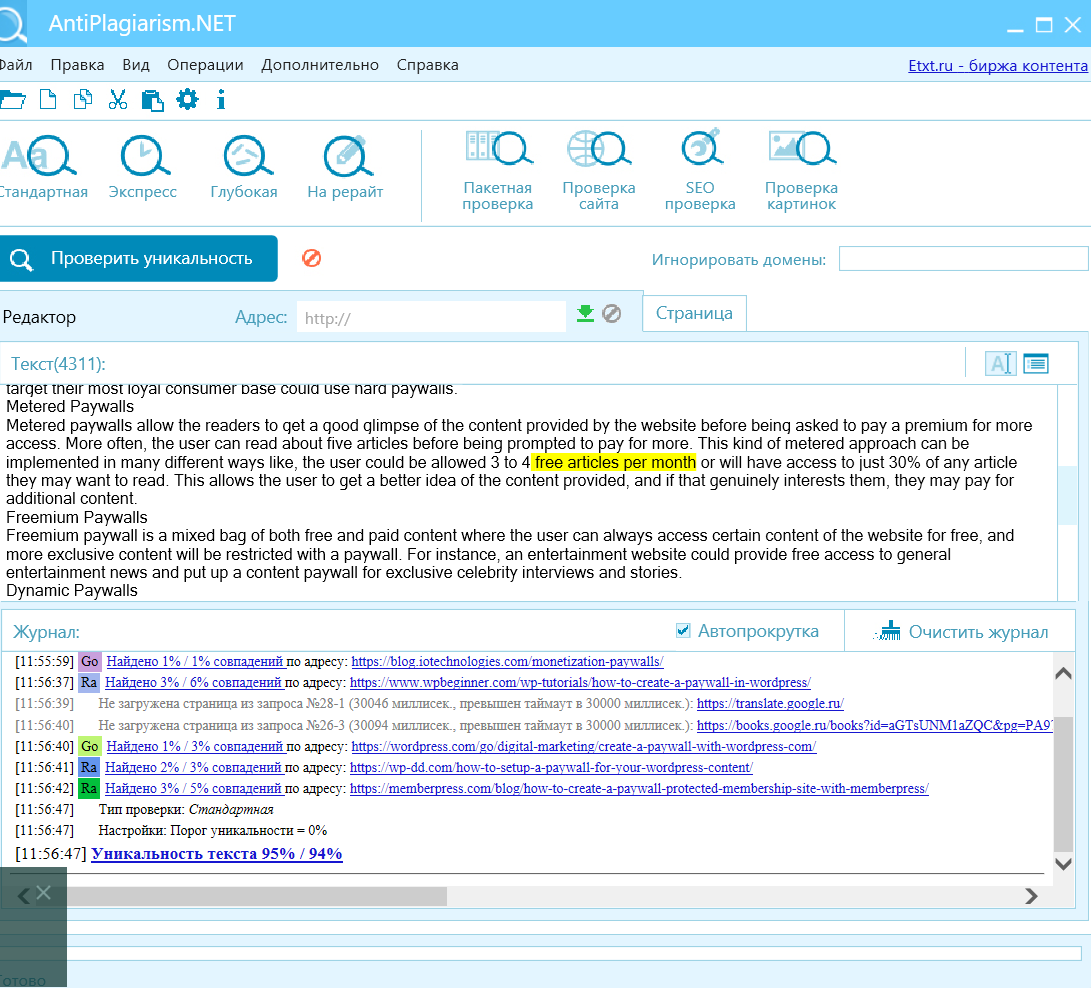This screenshot has height=988, width=1091.
Task: Launch the Глубокая check
Action: point(244,167)
